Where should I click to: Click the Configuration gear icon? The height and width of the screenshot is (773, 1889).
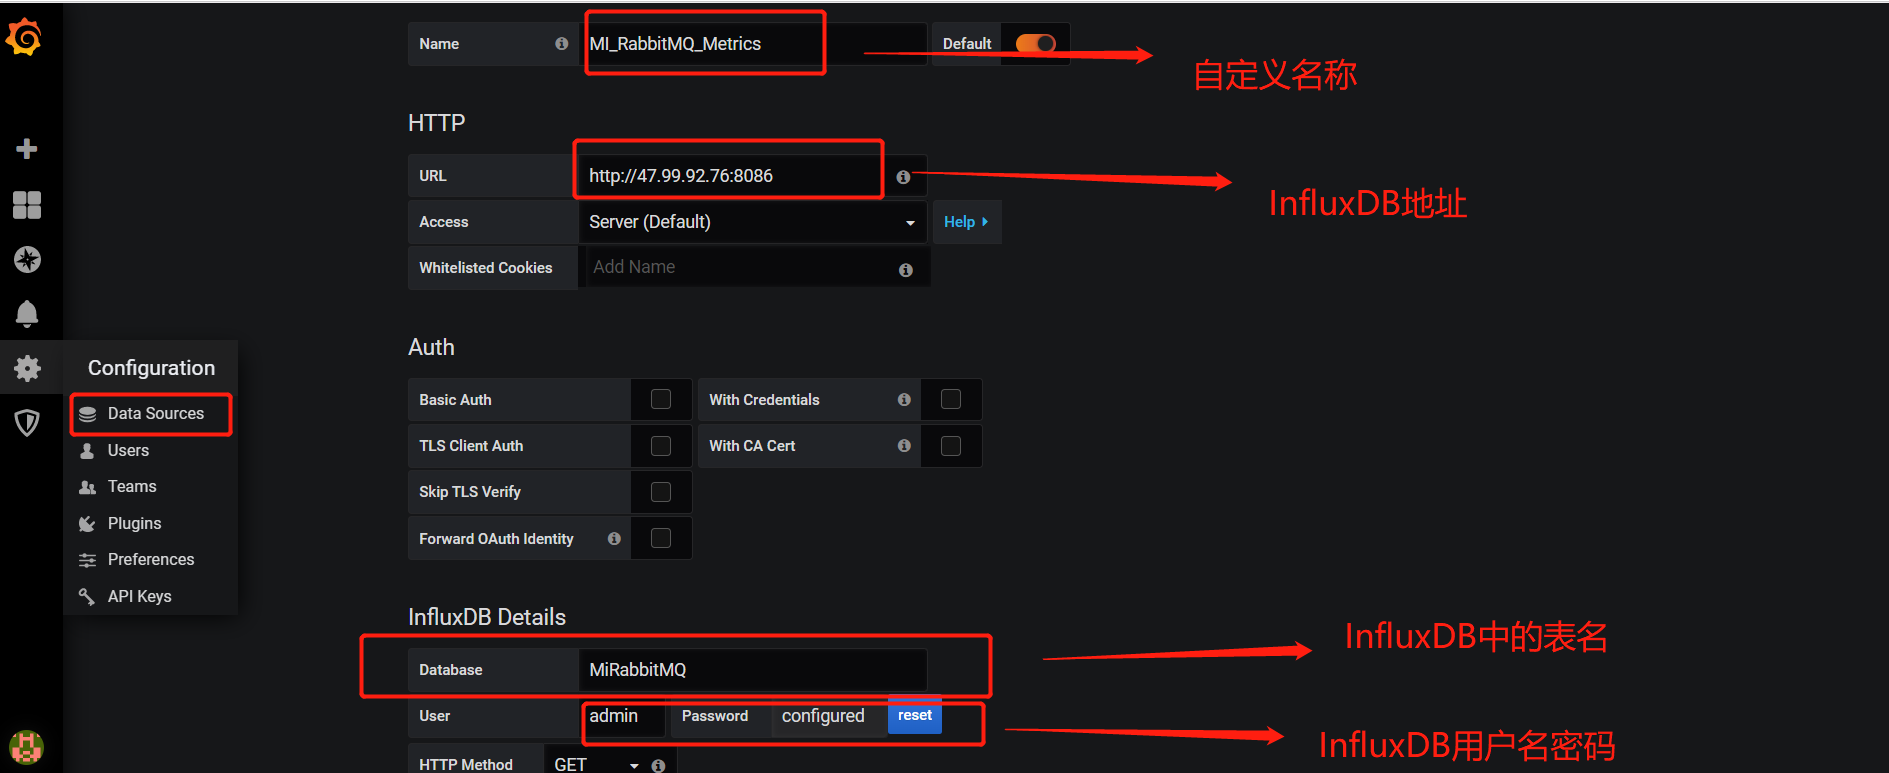tap(27, 368)
